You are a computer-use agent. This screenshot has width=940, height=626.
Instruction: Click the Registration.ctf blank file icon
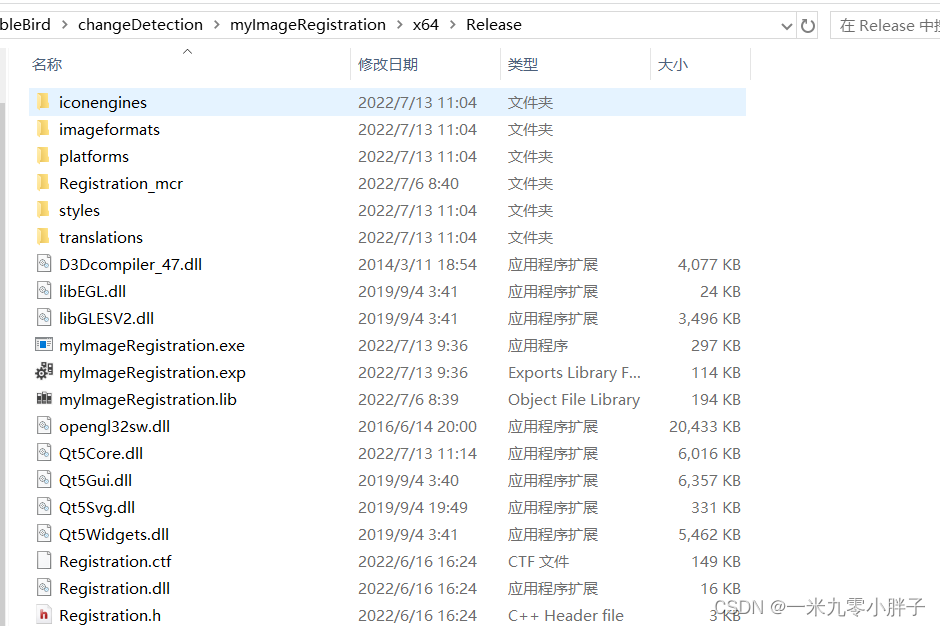pos(44,561)
